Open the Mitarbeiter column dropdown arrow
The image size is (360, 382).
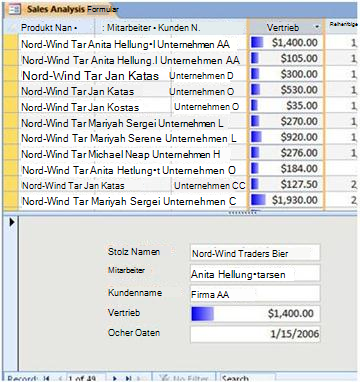coord(155,28)
